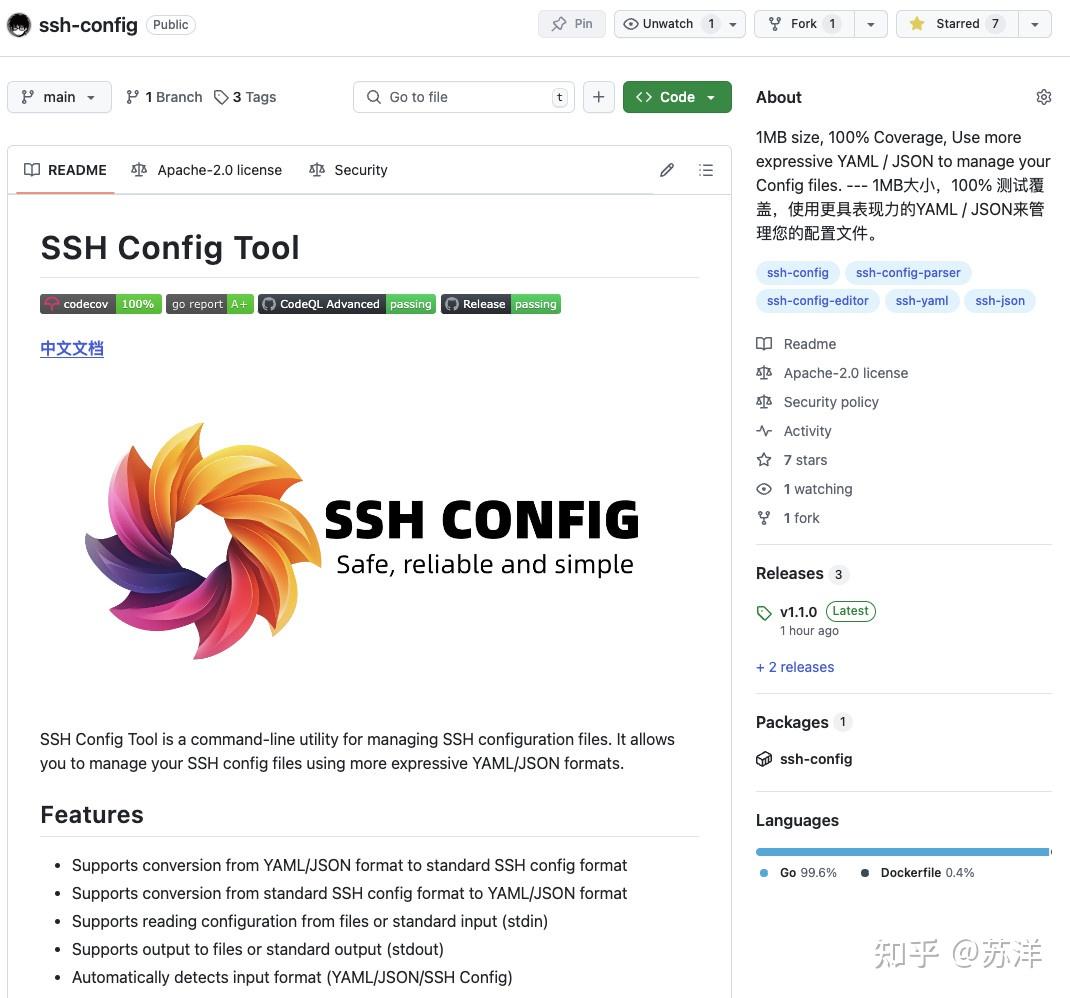Image resolution: width=1070 pixels, height=998 pixels.
Task: Click Go 99.6% language entry
Action: click(x=798, y=873)
